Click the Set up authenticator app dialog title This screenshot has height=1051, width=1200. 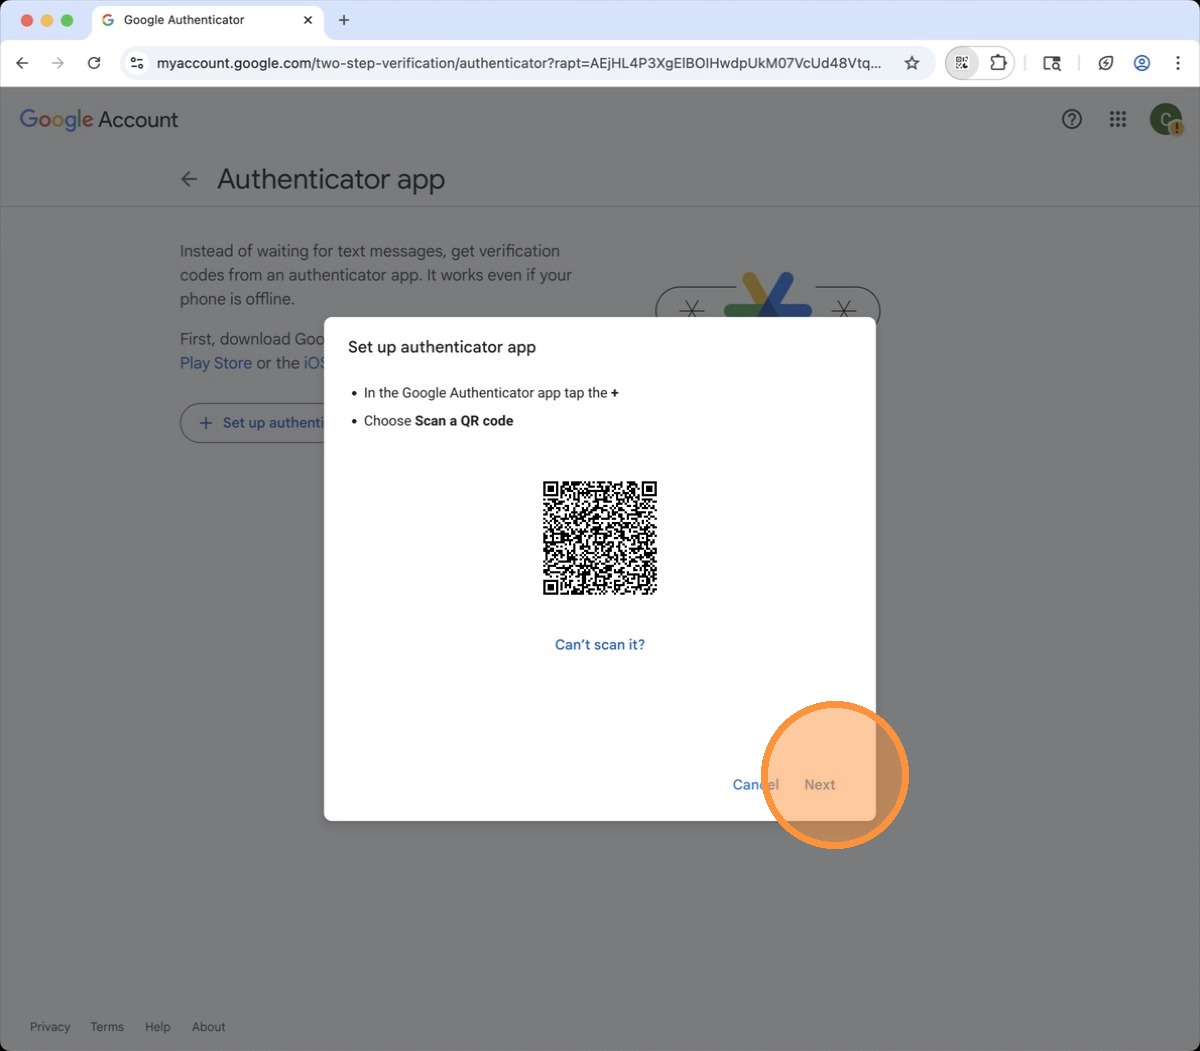pyautogui.click(x=442, y=347)
